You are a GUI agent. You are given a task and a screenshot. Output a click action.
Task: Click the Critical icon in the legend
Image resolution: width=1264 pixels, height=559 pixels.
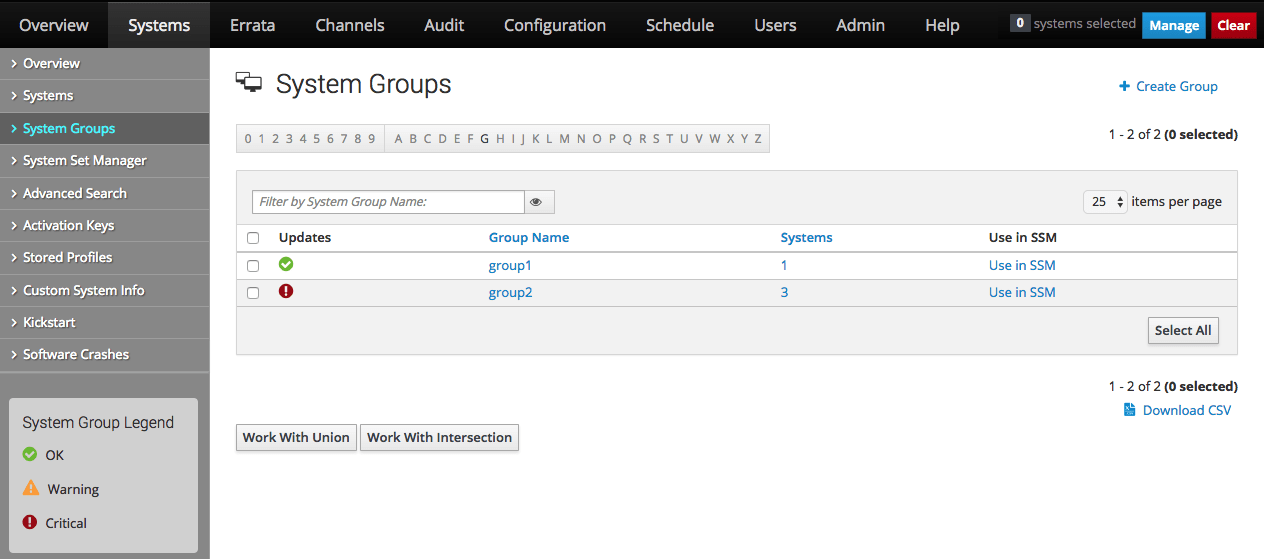point(30,522)
